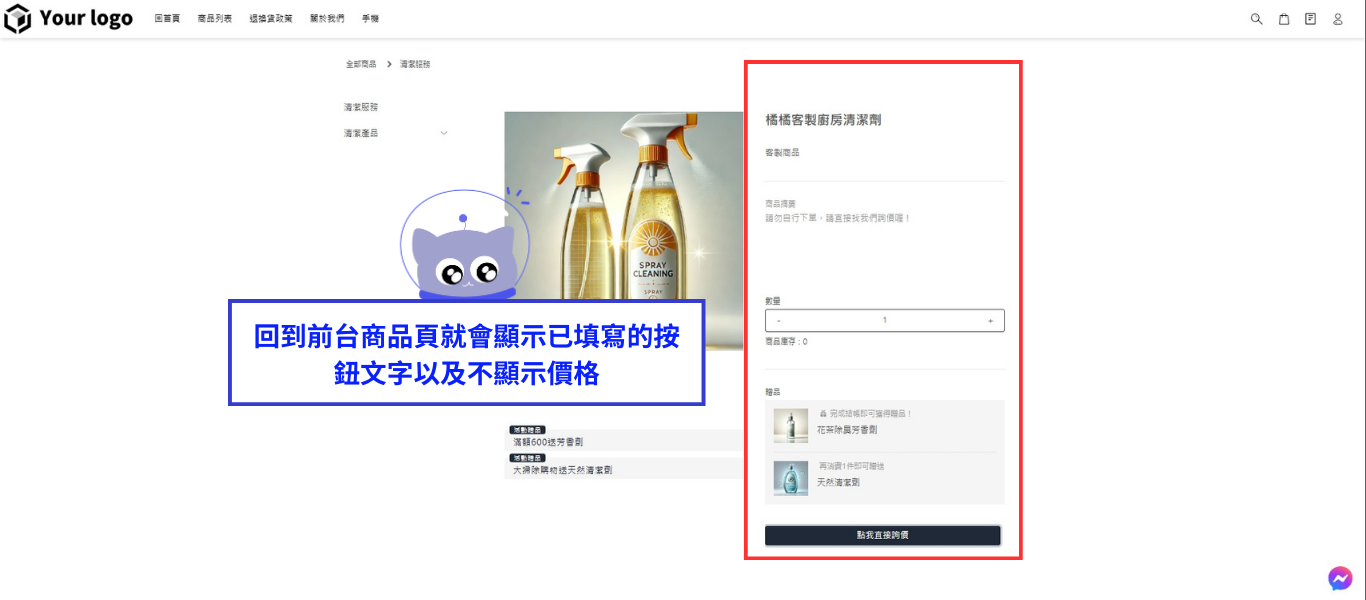Open the 退換貨政策 menu item
Screen dimensions: 1366x600
tap(271, 19)
